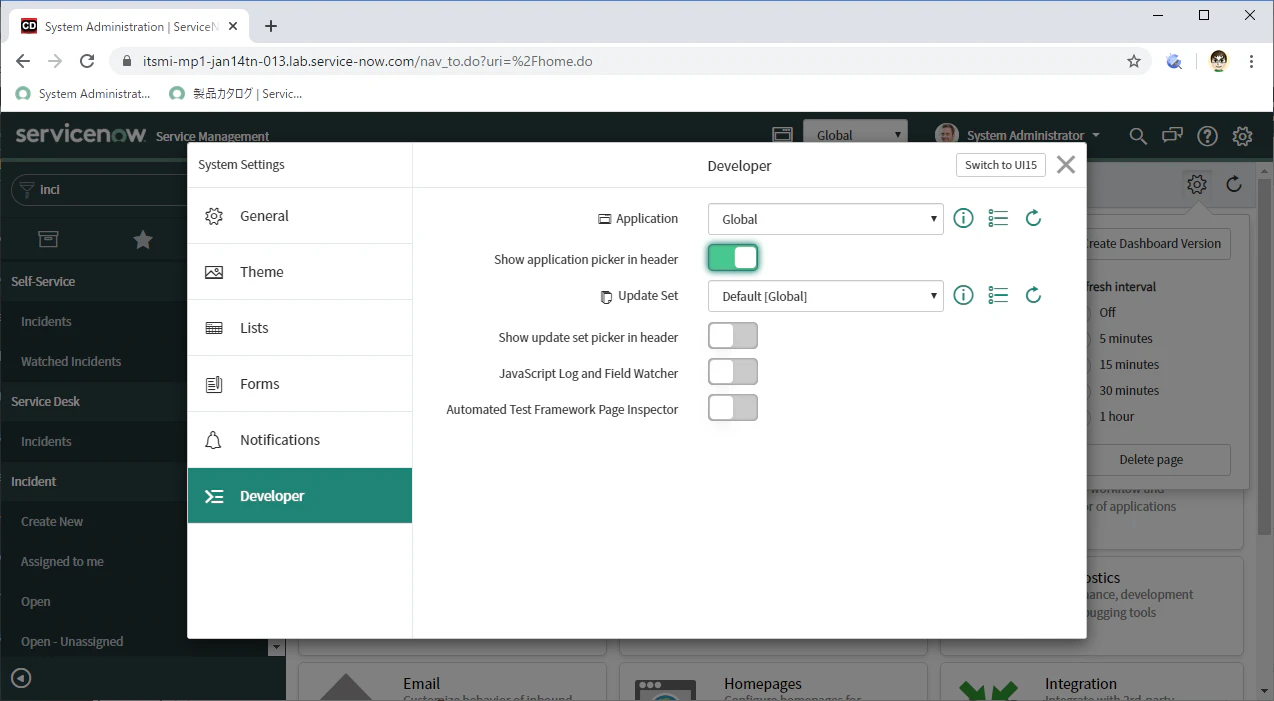The image size is (1274, 701).
Task: Enable Show update set picker in header
Action: (x=733, y=336)
